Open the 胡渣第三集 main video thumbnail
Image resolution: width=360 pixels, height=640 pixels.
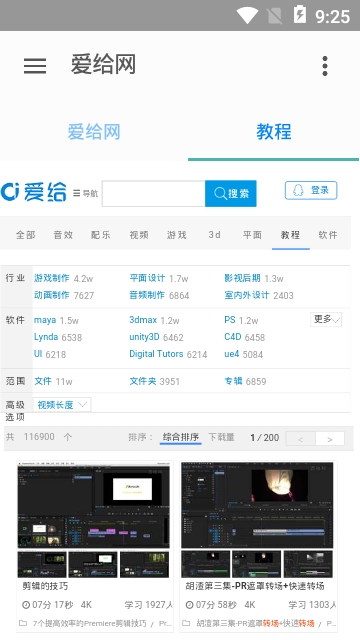(x=257, y=505)
